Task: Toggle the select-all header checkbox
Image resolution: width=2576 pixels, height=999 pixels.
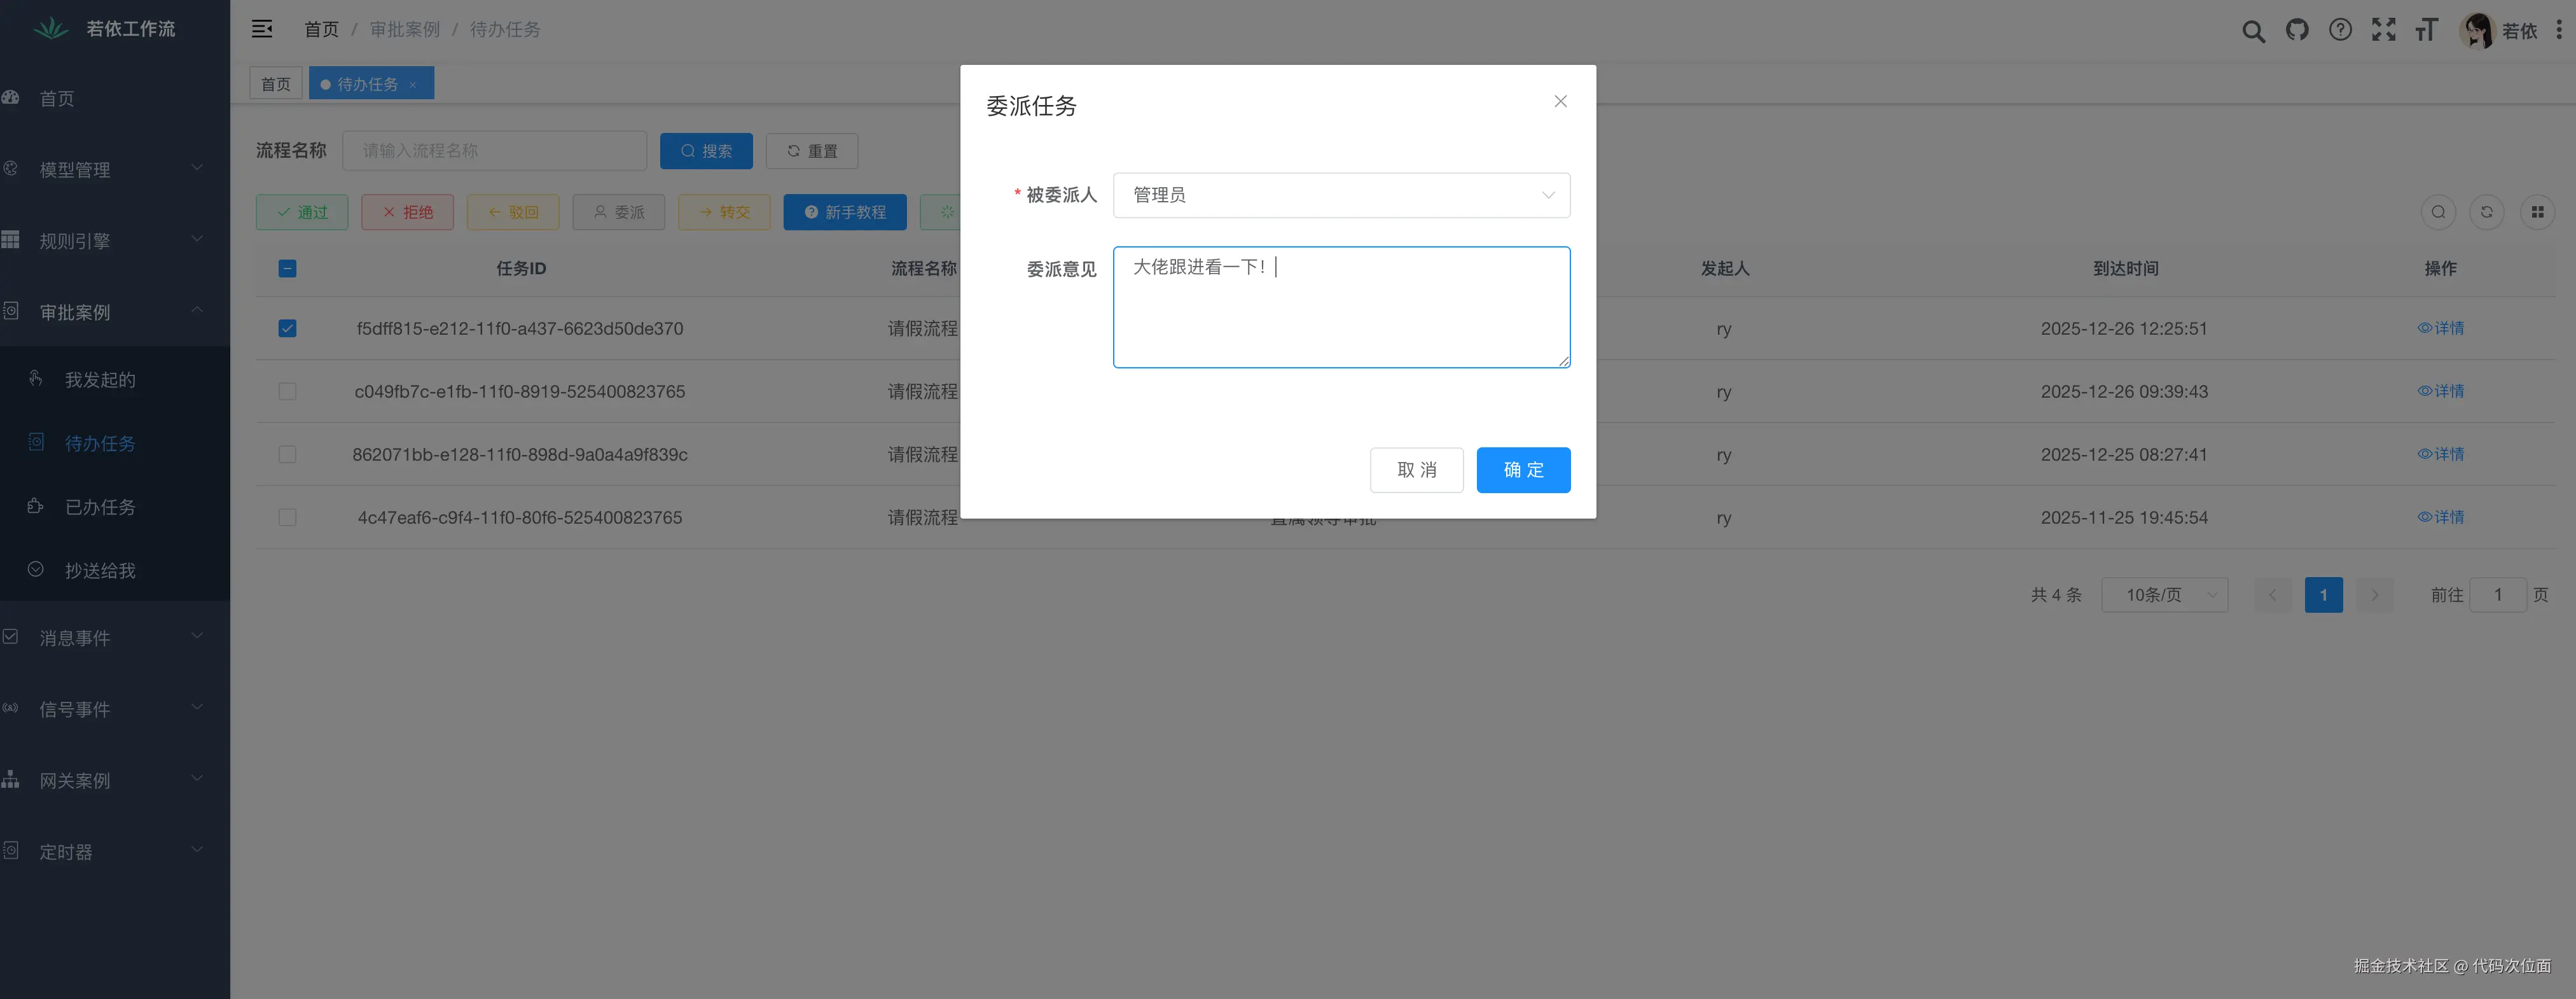Action: tap(287, 268)
